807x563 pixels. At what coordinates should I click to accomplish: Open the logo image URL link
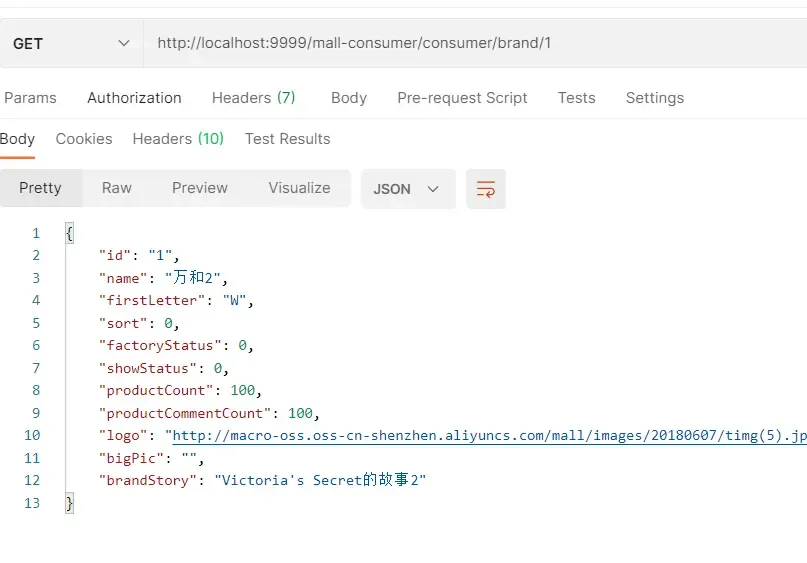pyautogui.click(x=488, y=436)
